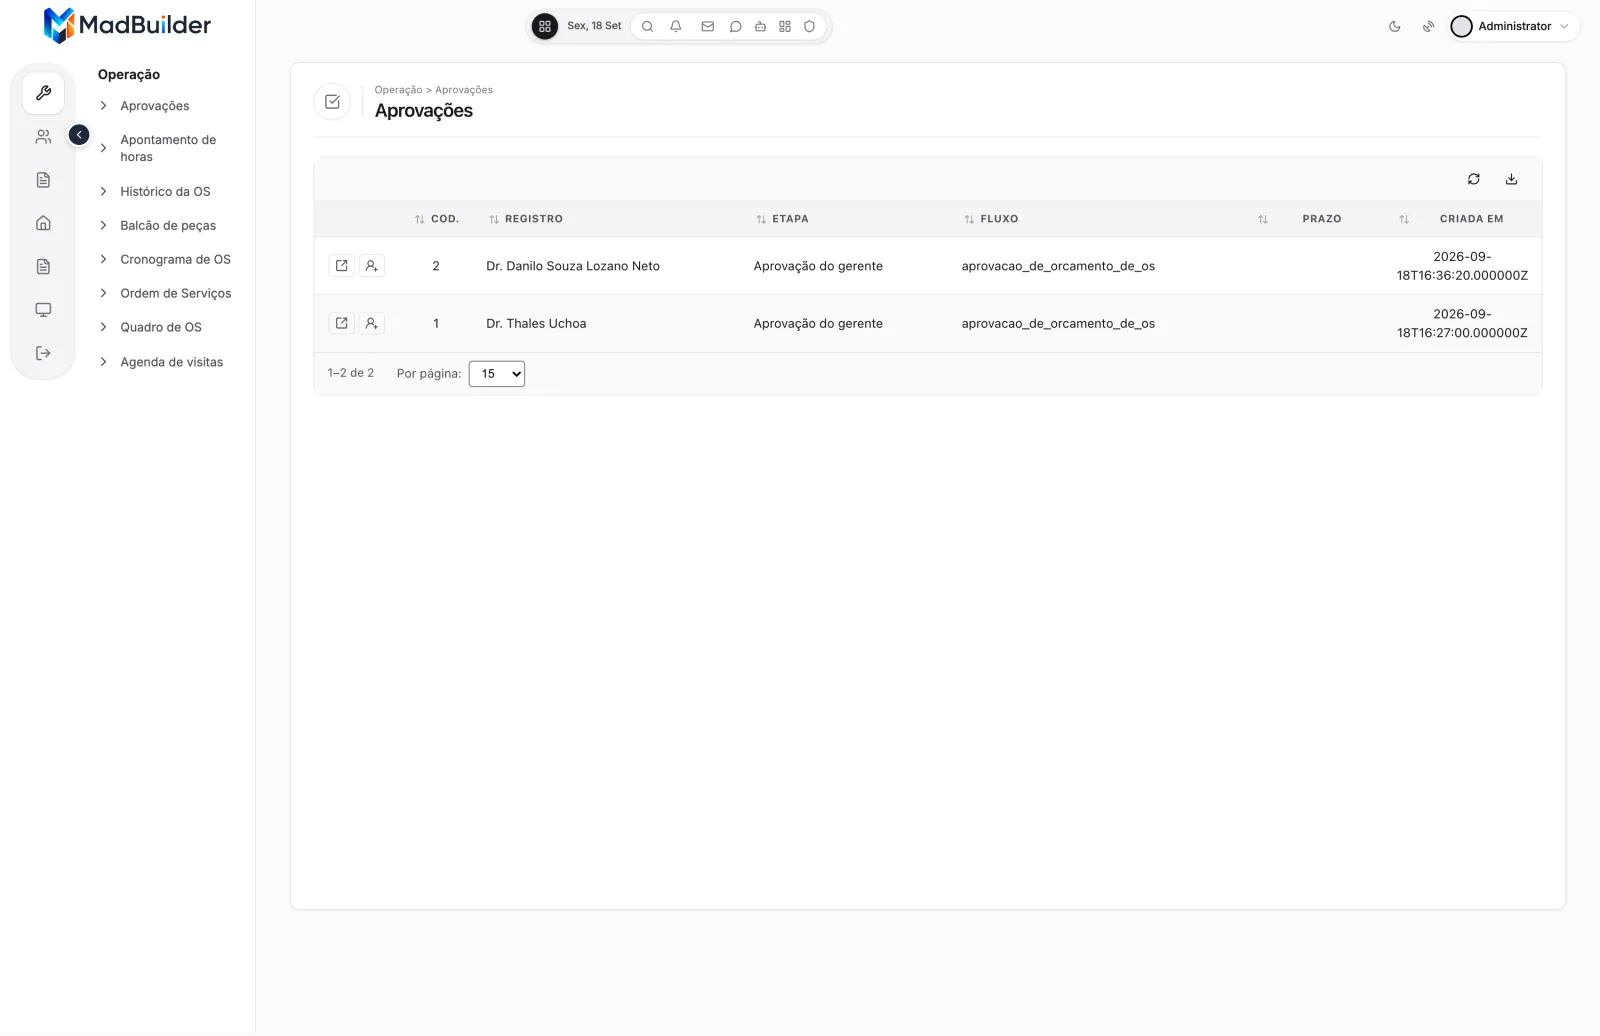Expand Quadro de OS chevron
1600x1036 pixels.
click(x=103, y=327)
